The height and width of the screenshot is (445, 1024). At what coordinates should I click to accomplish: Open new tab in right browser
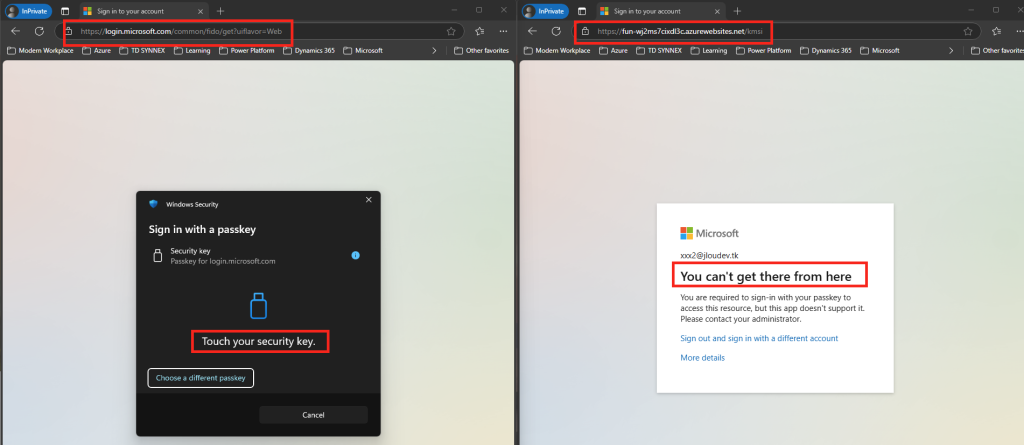click(x=737, y=11)
